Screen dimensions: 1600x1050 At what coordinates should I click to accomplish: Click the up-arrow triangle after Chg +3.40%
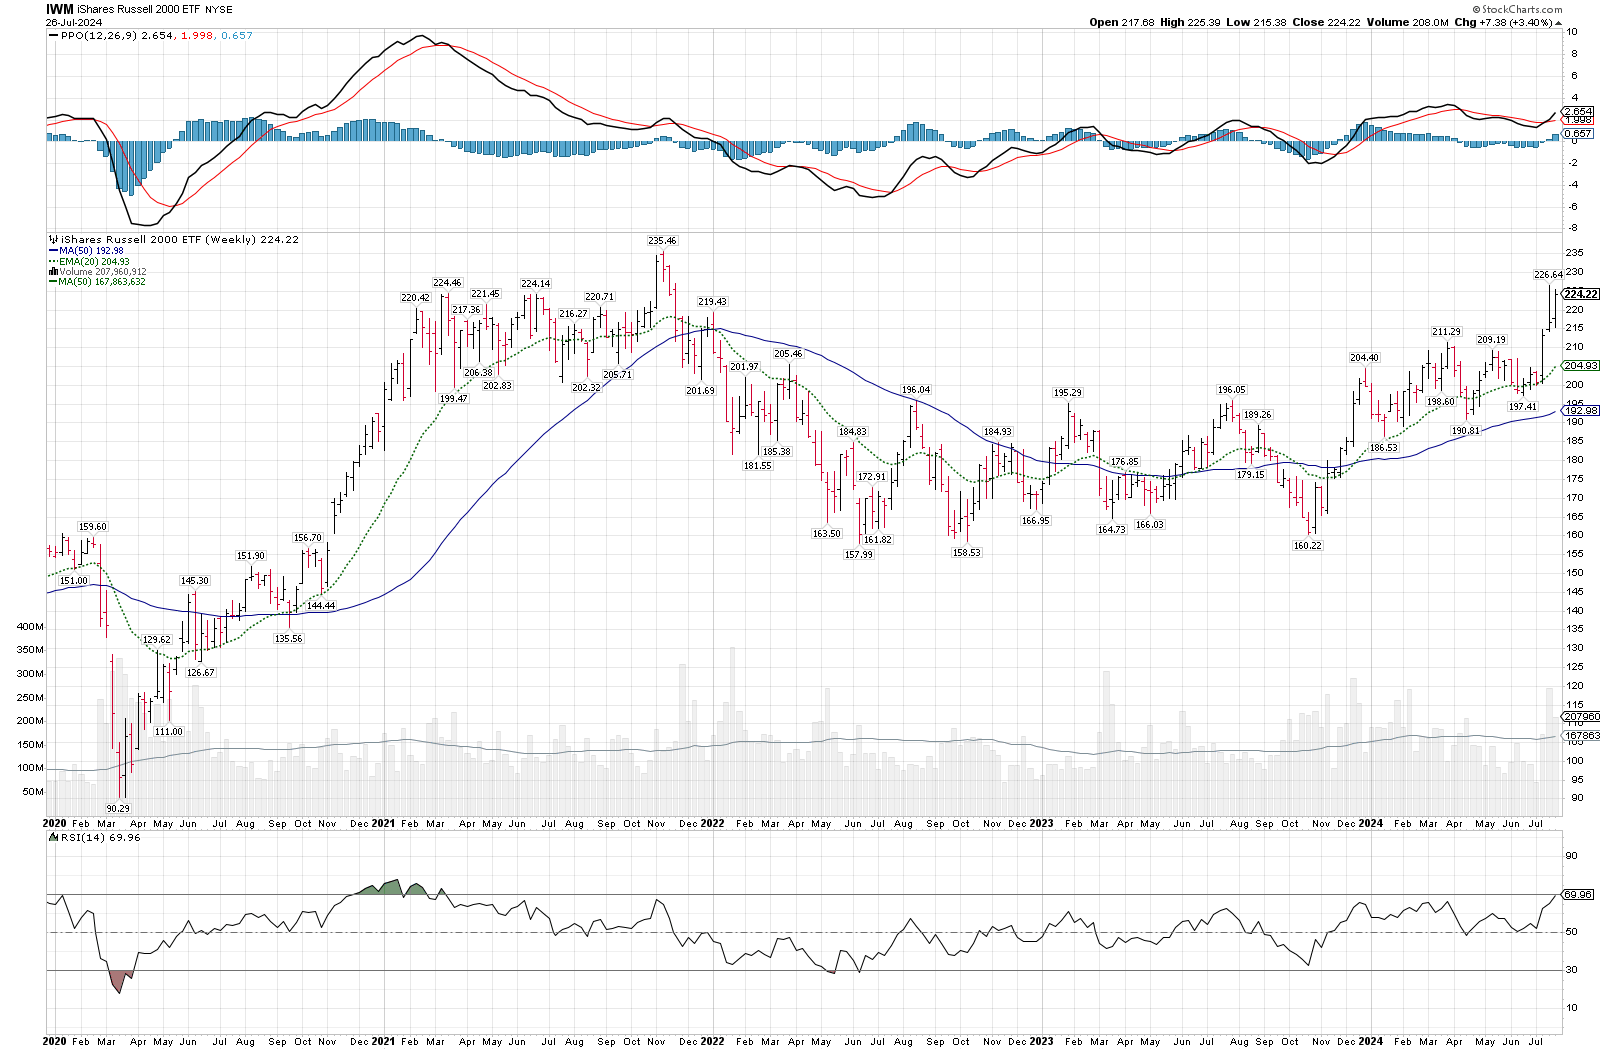coord(1559,22)
